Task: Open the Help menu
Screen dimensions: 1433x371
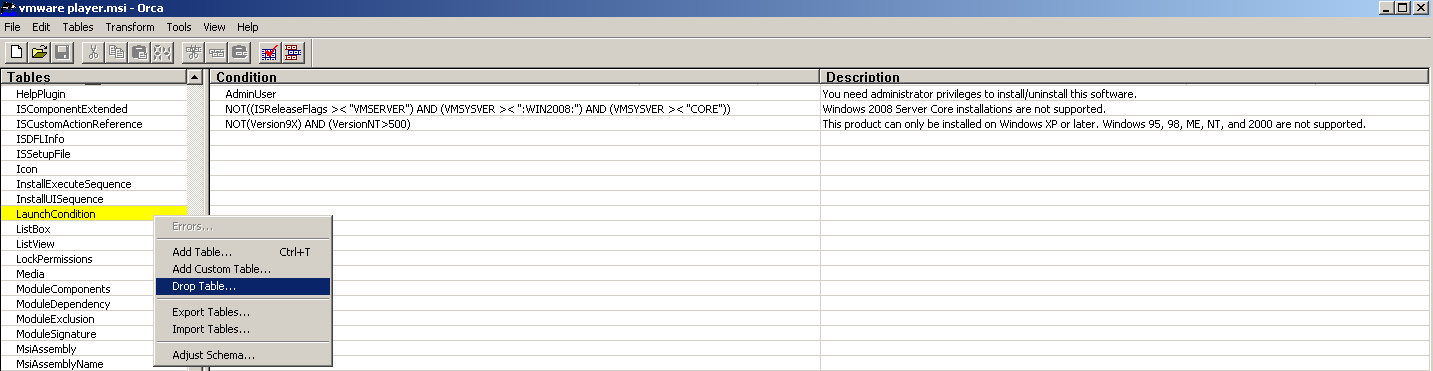Action: click(248, 27)
